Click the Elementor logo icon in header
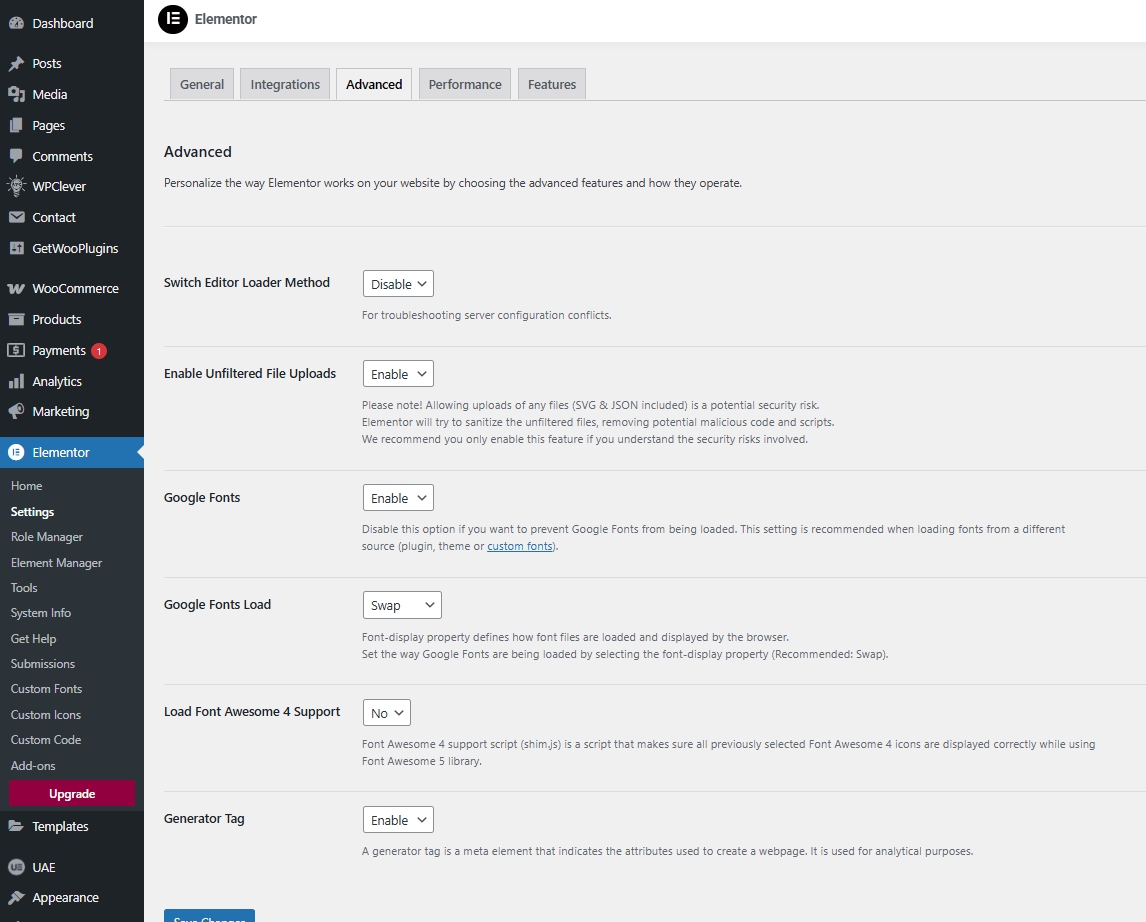 tap(173, 19)
